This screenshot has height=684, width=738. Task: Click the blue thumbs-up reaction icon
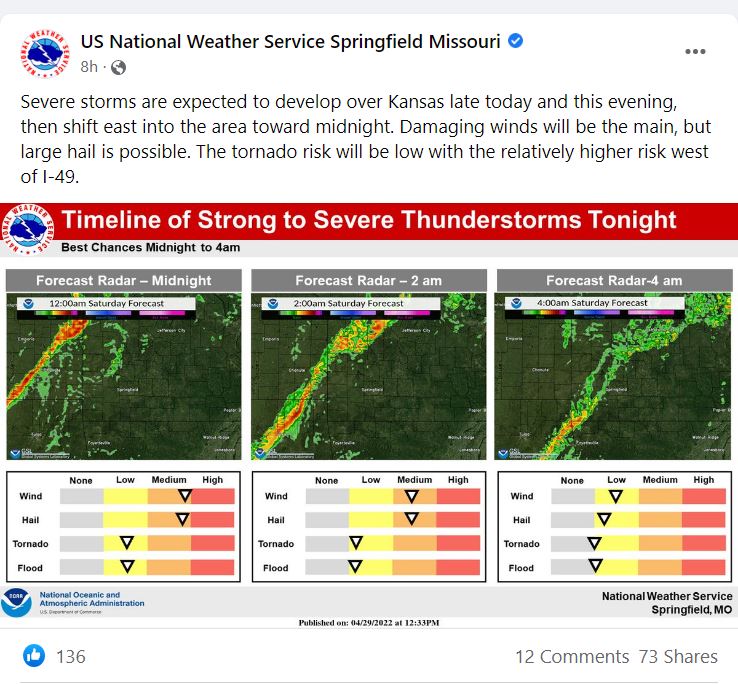coord(34,655)
